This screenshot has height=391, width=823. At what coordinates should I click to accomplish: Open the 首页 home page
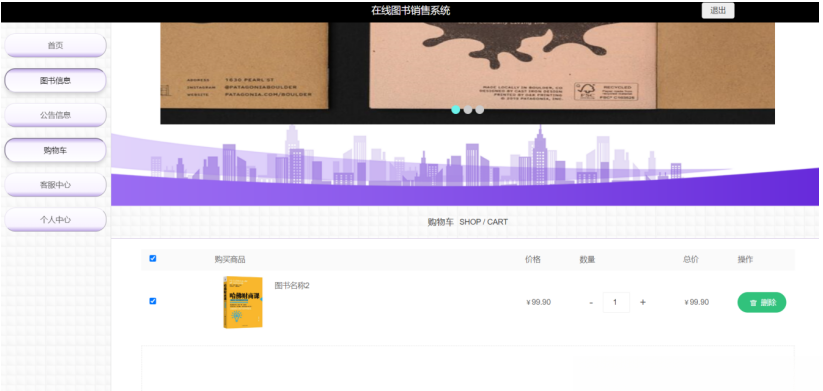click(55, 46)
